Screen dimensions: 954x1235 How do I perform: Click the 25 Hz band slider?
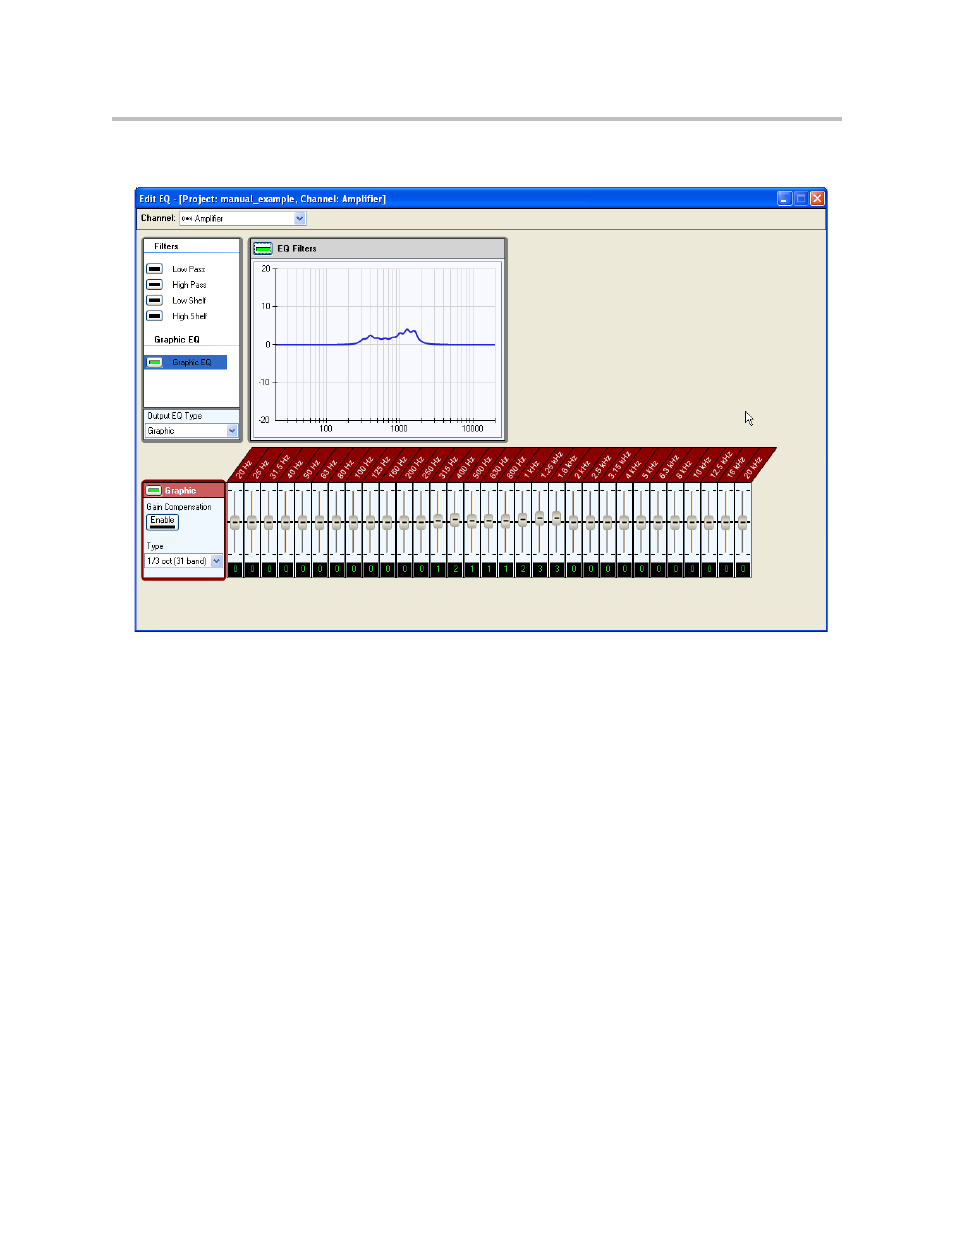[252, 522]
